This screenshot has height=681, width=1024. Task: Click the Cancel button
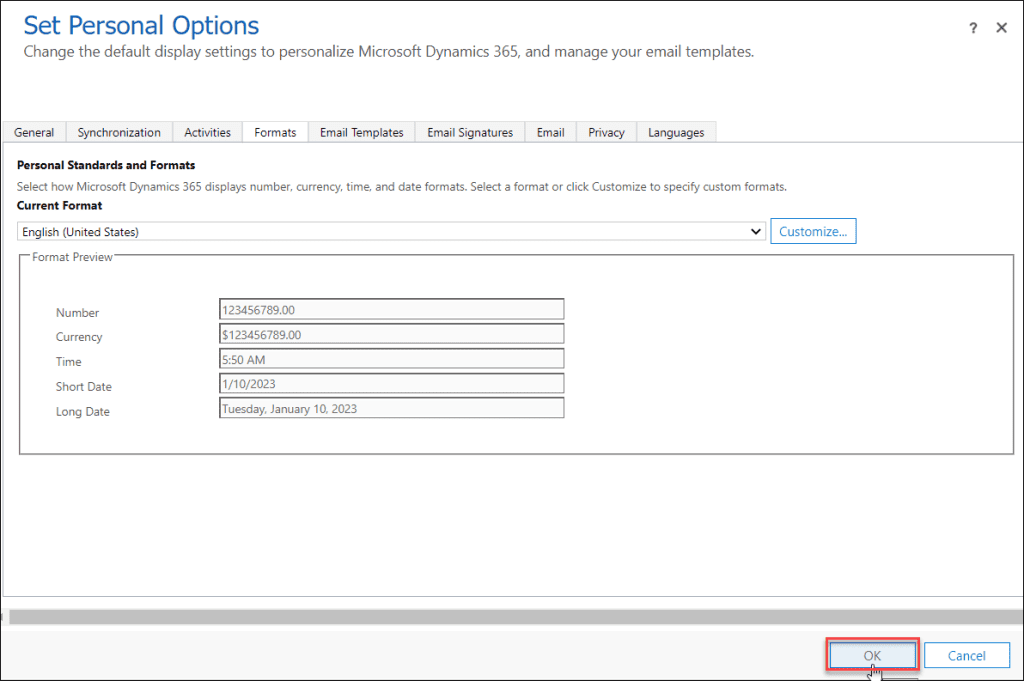[967, 655]
